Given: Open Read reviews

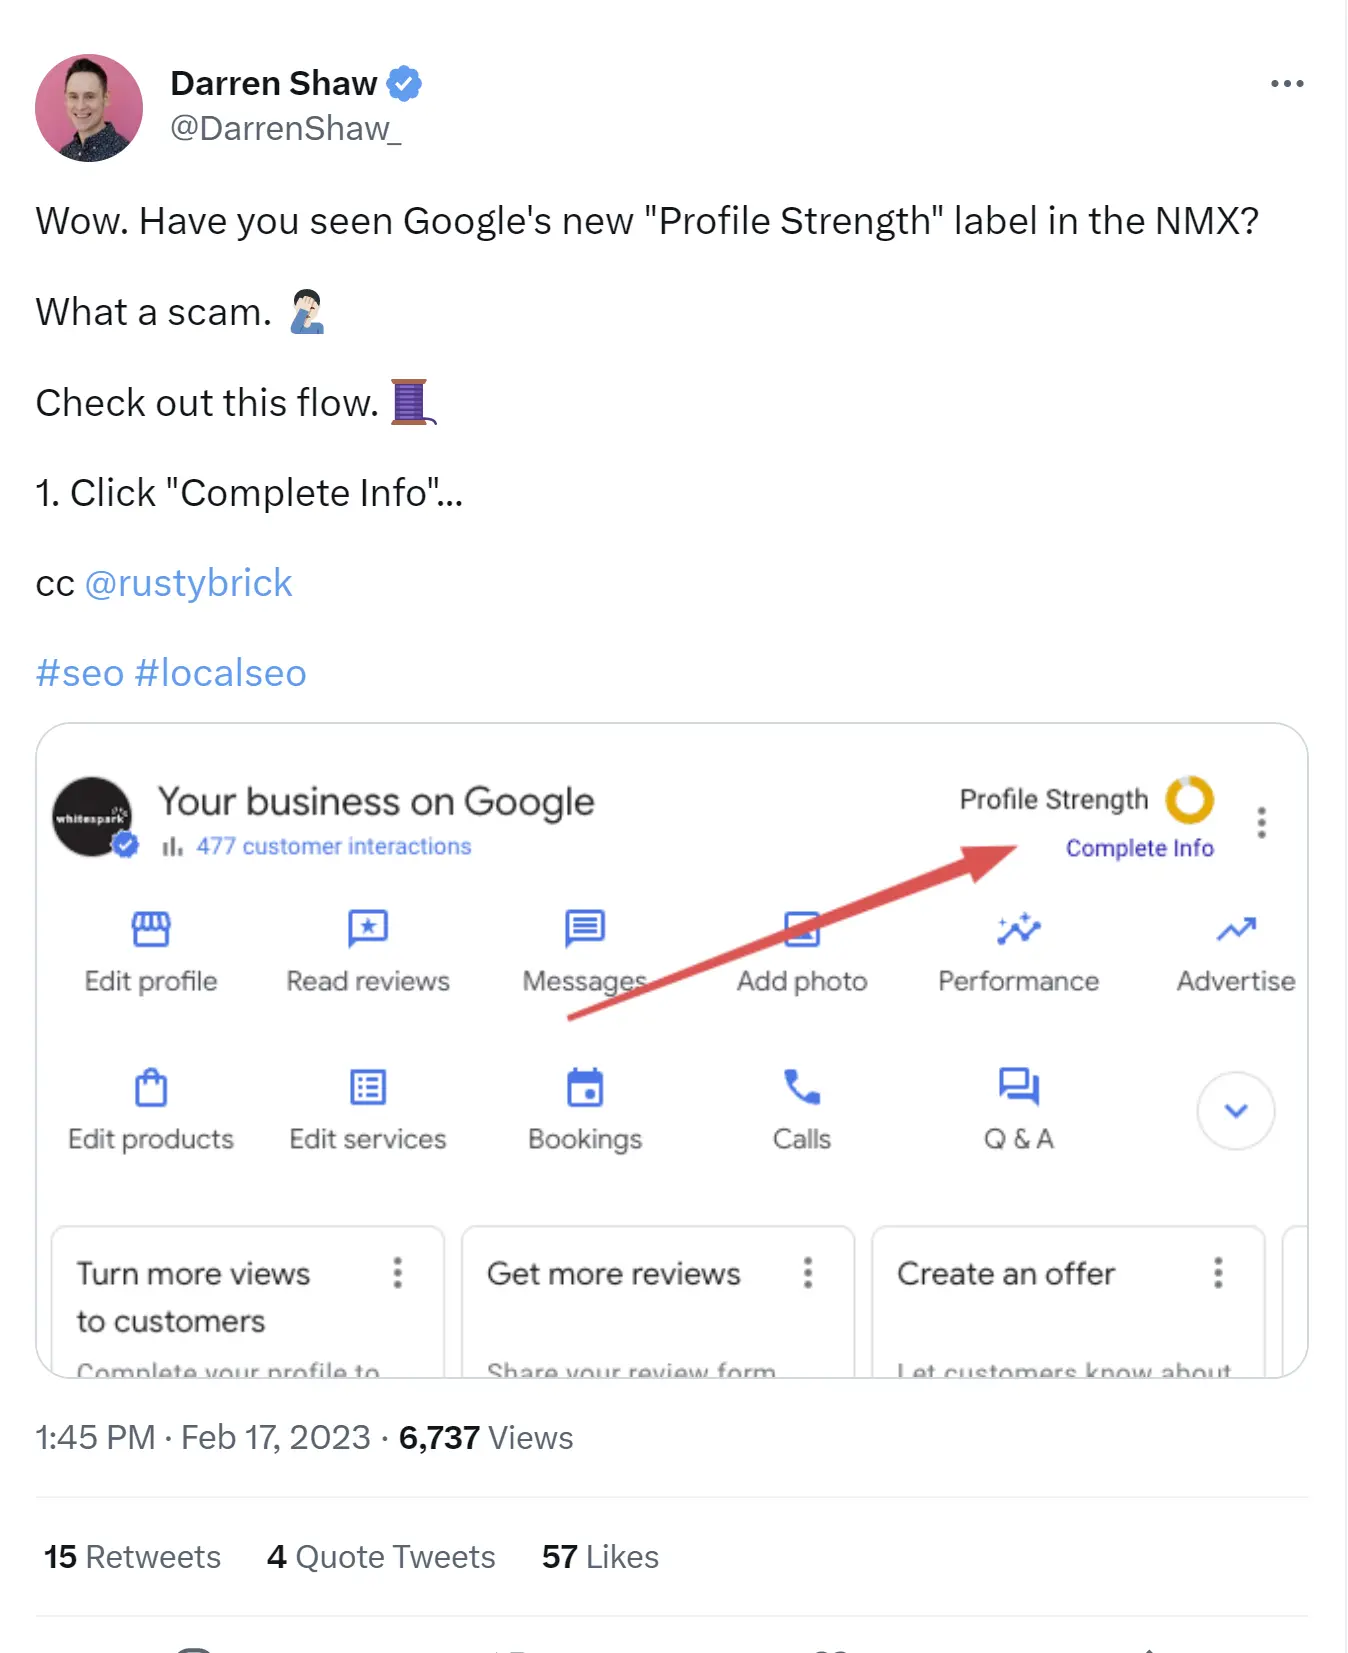Looking at the screenshot, I should (x=367, y=928).
